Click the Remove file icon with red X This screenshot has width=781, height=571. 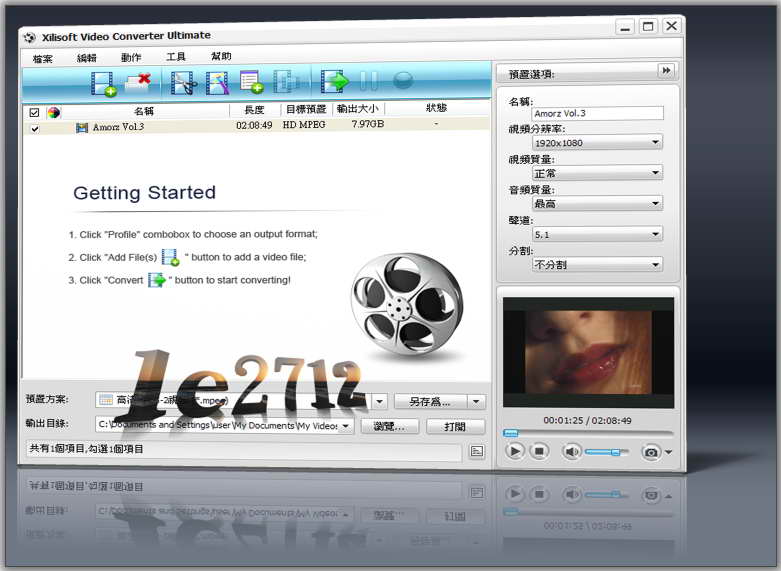(x=138, y=82)
